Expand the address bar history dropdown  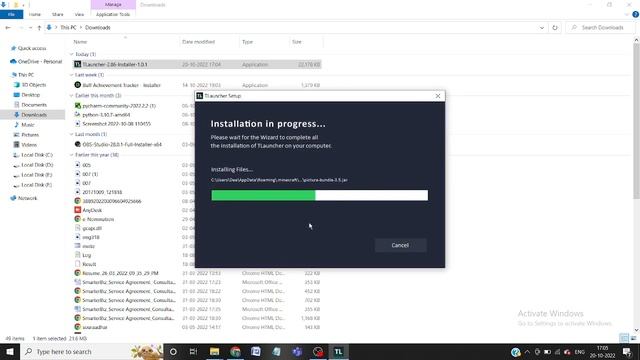click(x=542, y=28)
